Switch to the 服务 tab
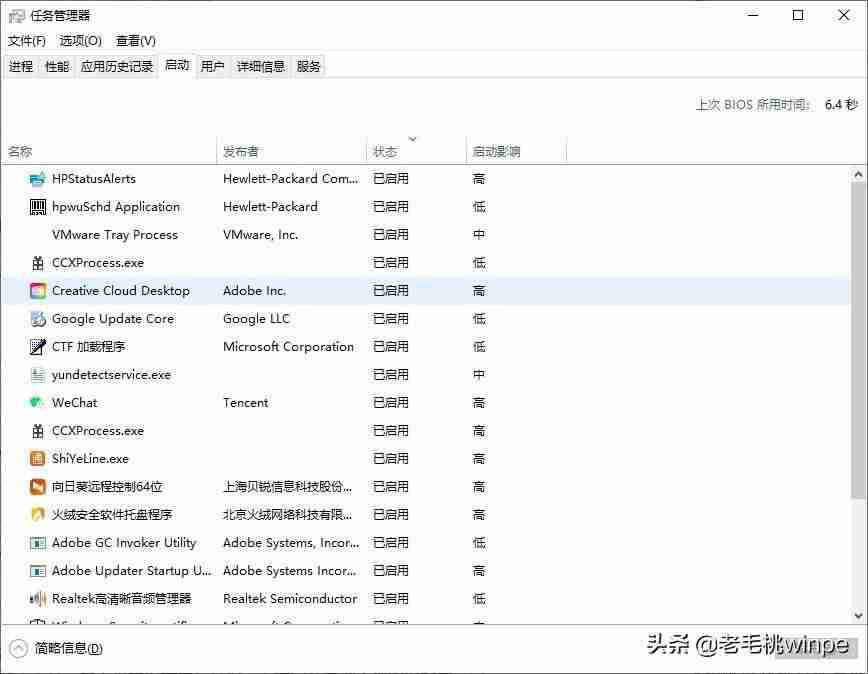Viewport: 868px width, 674px height. (x=308, y=67)
